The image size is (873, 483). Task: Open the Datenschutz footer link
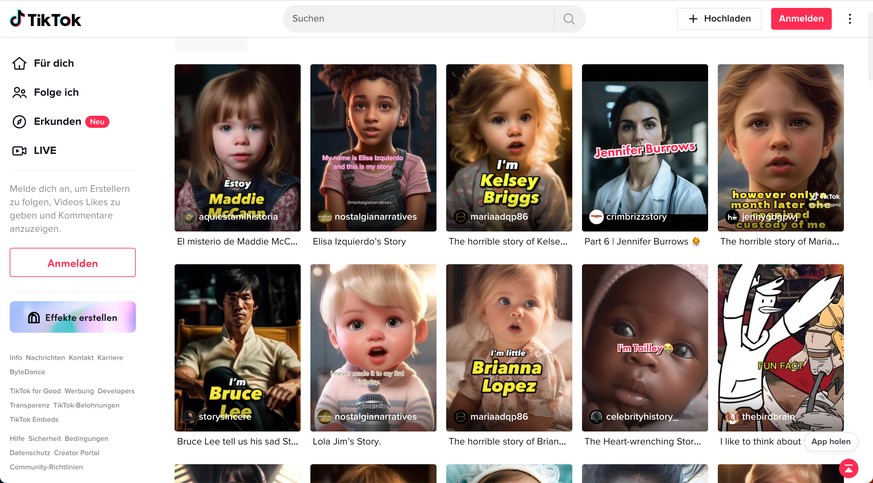coord(30,453)
